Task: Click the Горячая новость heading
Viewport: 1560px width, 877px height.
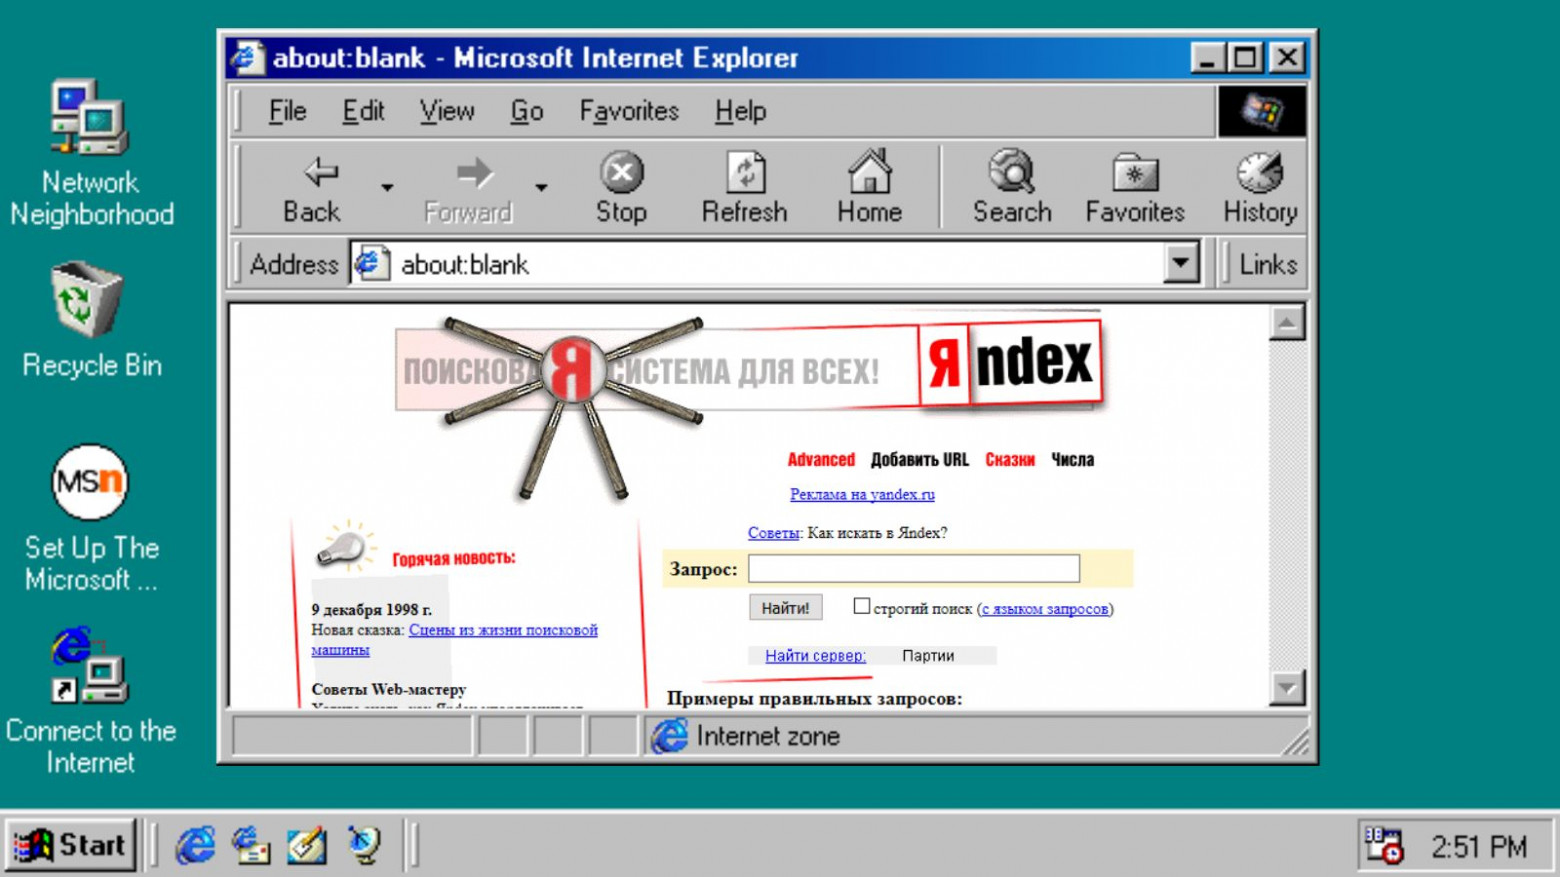Action: coord(454,558)
